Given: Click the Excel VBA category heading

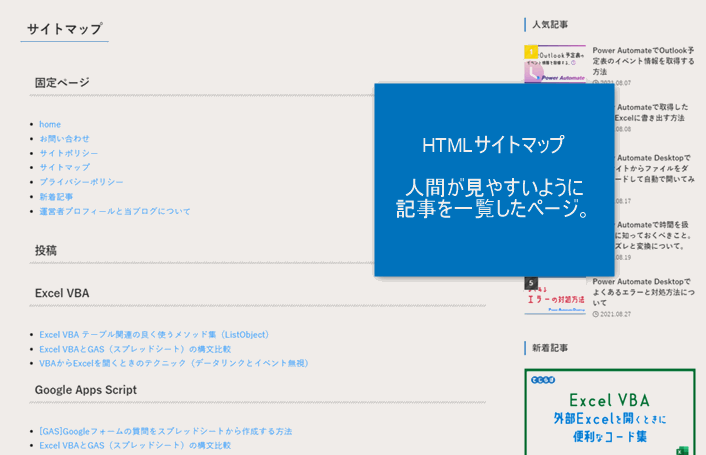Looking at the screenshot, I should click(62, 293).
